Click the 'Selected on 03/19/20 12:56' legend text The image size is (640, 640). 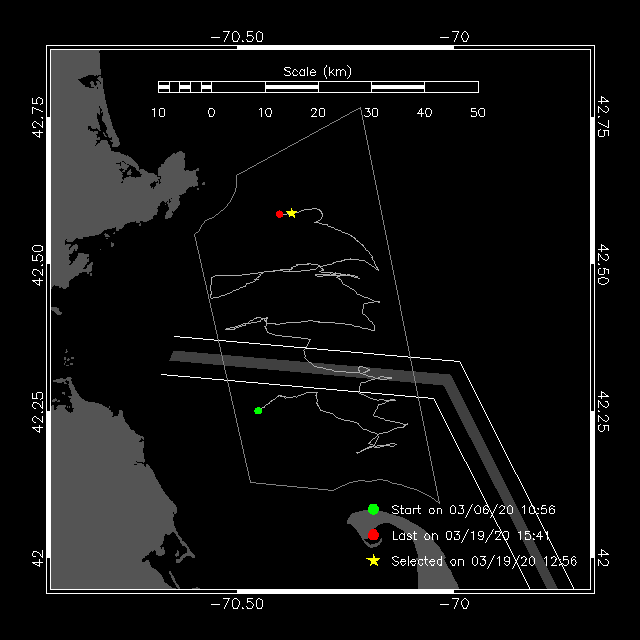point(484,561)
